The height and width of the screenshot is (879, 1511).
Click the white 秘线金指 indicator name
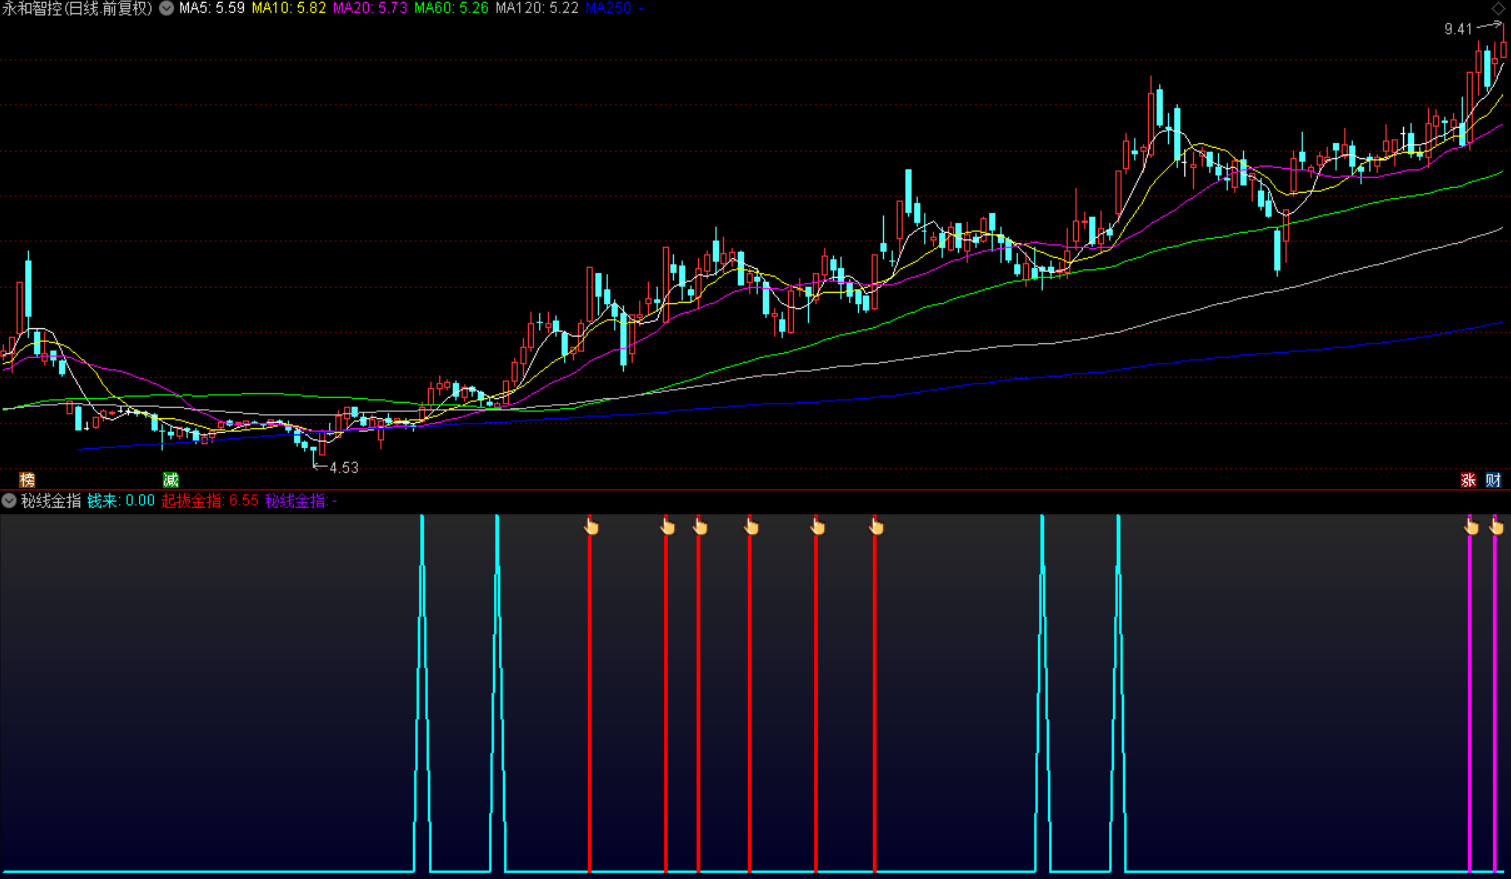click(51, 501)
